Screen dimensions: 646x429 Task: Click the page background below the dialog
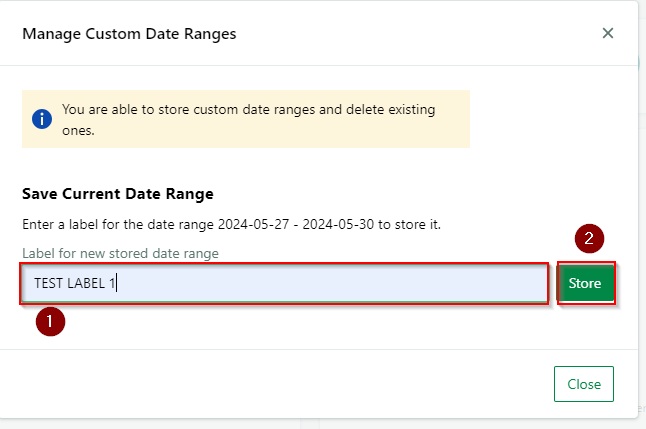point(165,424)
